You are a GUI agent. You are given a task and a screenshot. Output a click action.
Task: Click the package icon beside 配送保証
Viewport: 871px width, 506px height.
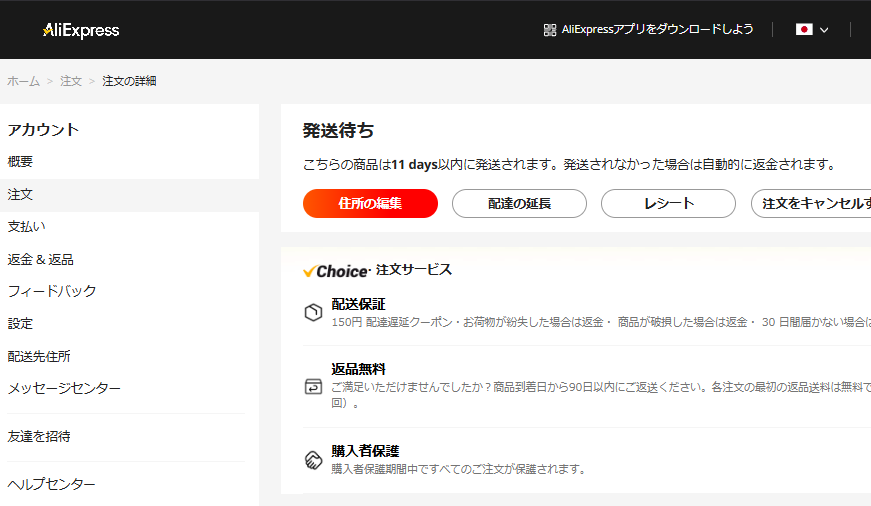coord(313,312)
